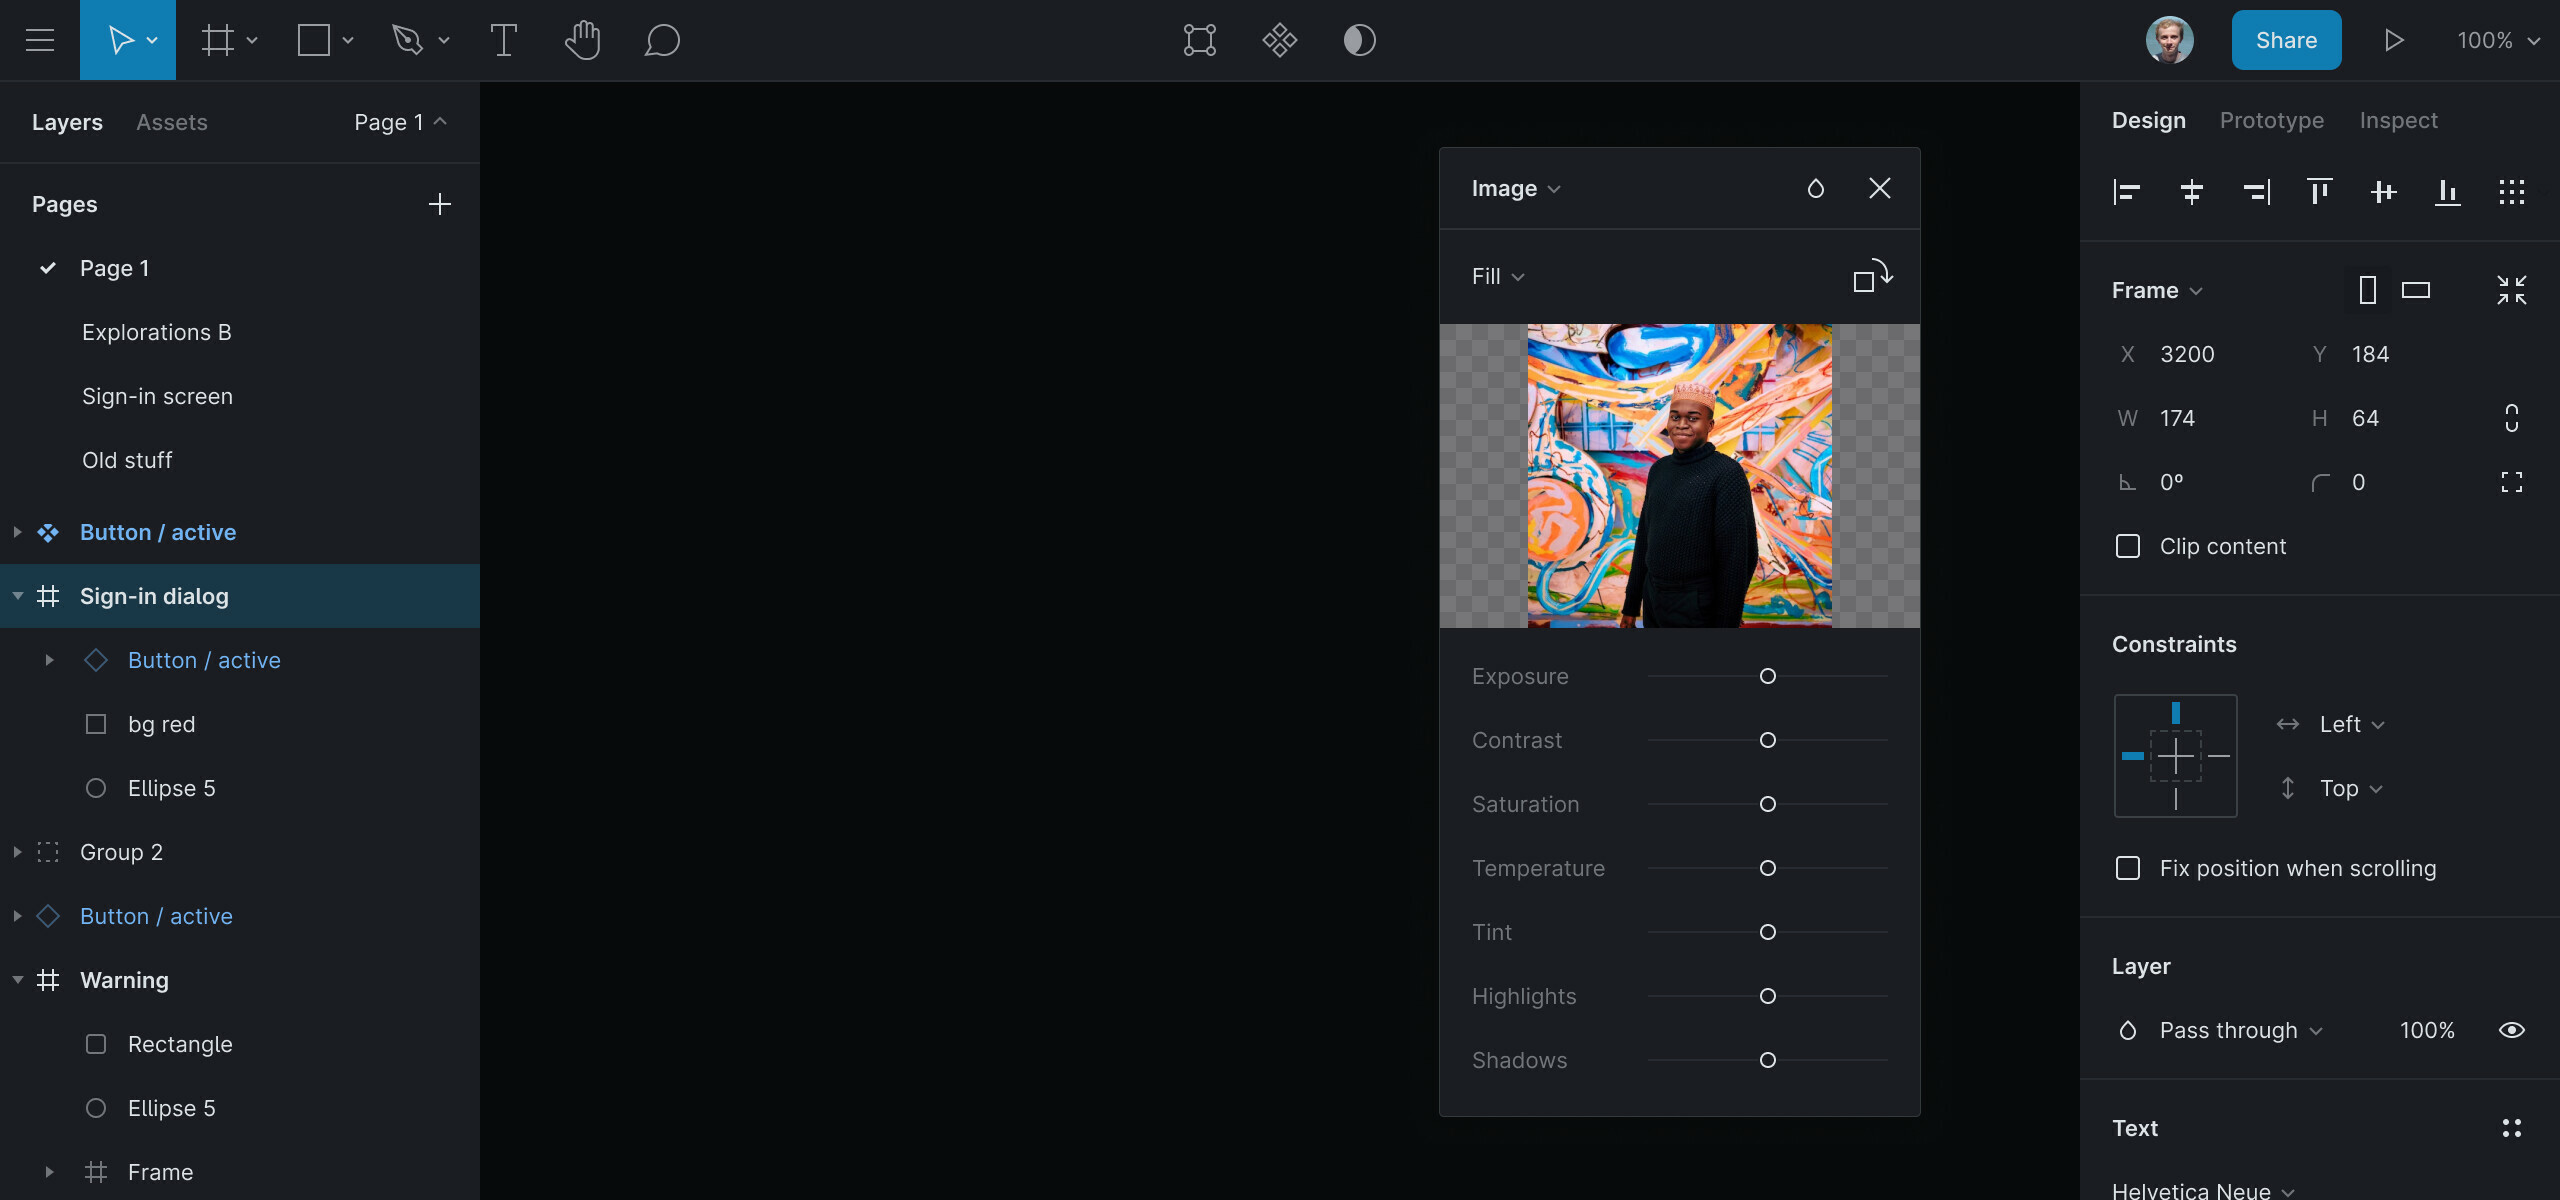This screenshot has height=1200, width=2560.
Task: Open the user avatar profile
Action: pyautogui.click(x=2170, y=40)
